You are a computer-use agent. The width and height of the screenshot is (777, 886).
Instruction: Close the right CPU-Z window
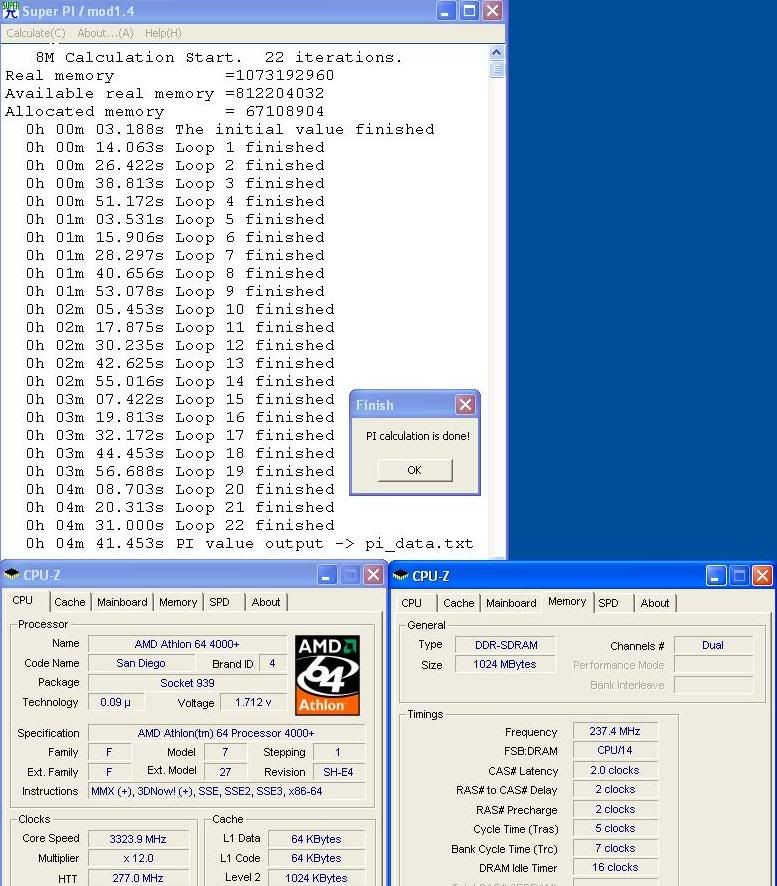click(x=762, y=576)
